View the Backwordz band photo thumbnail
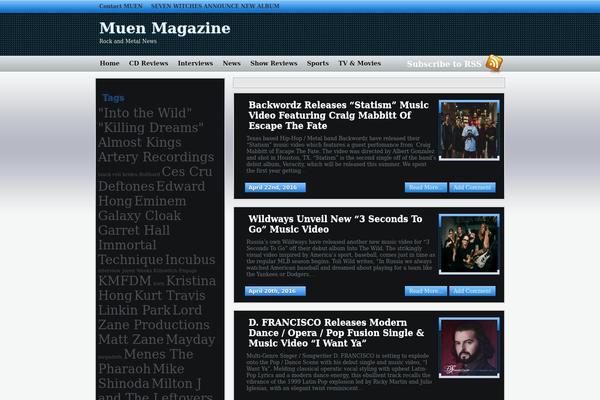This screenshot has width=600, height=400. click(x=469, y=130)
